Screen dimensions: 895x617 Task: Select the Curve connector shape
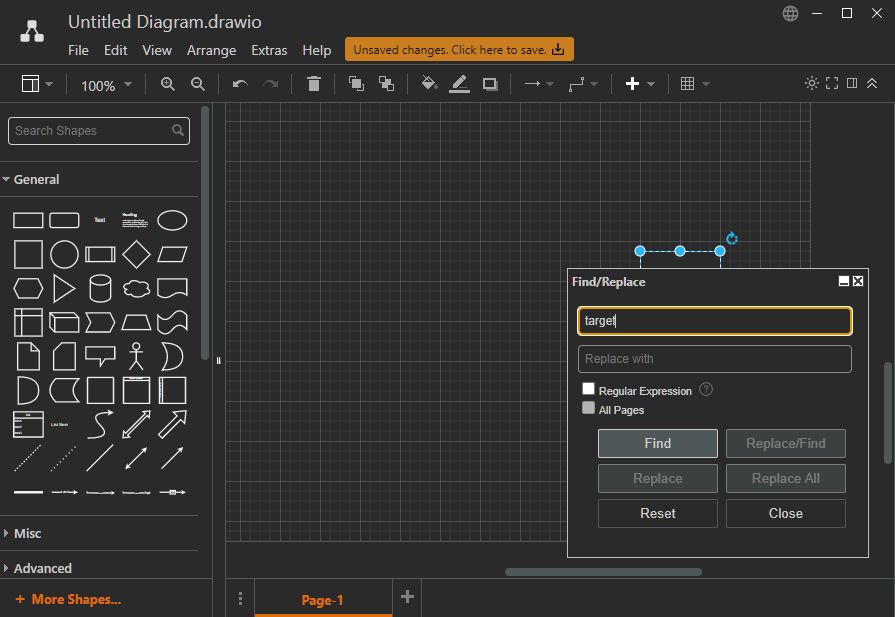coord(100,425)
